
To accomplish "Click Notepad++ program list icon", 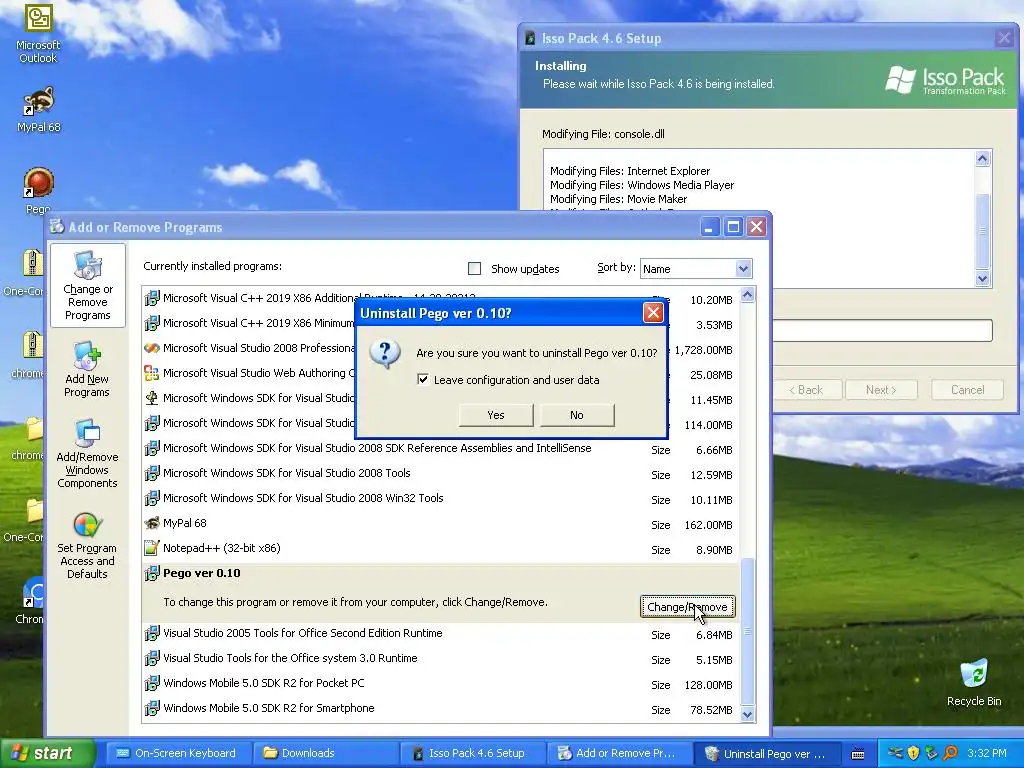I will coord(152,548).
